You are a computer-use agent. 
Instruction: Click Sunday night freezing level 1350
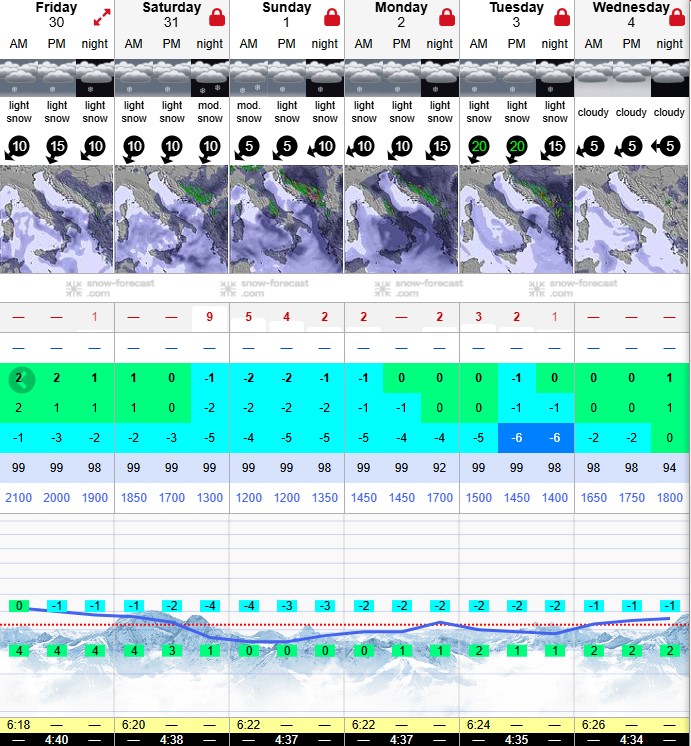(325, 498)
